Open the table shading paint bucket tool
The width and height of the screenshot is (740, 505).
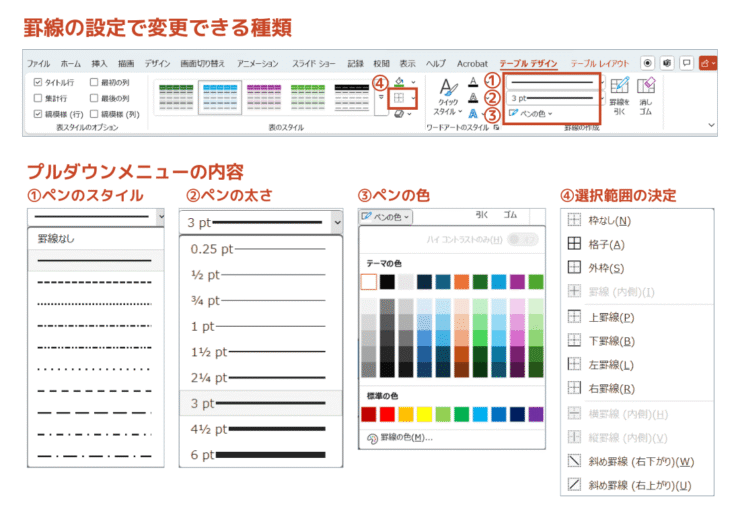coord(399,81)
